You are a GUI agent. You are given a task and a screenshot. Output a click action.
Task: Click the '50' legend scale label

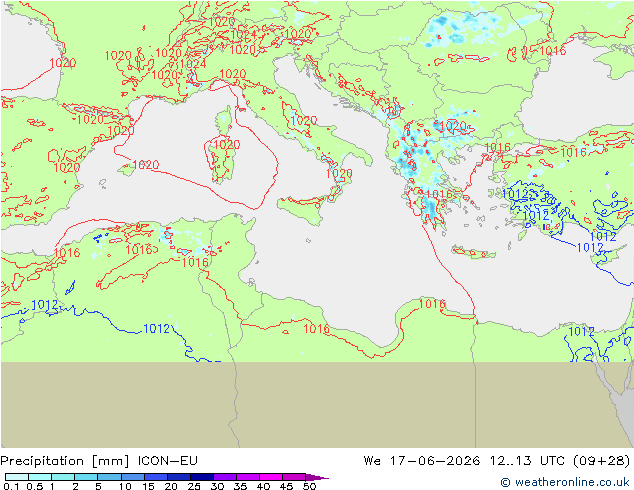[309, 486]
